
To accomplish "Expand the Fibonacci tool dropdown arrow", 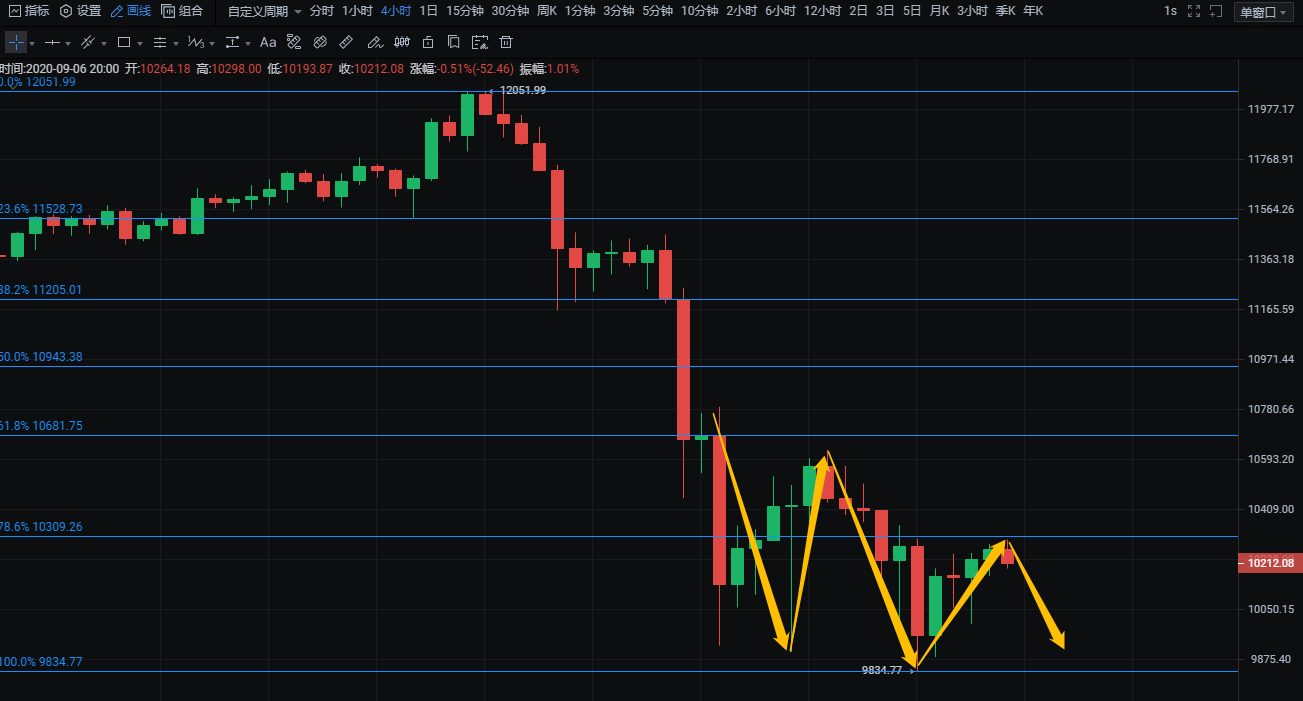I will click(176, 44).
